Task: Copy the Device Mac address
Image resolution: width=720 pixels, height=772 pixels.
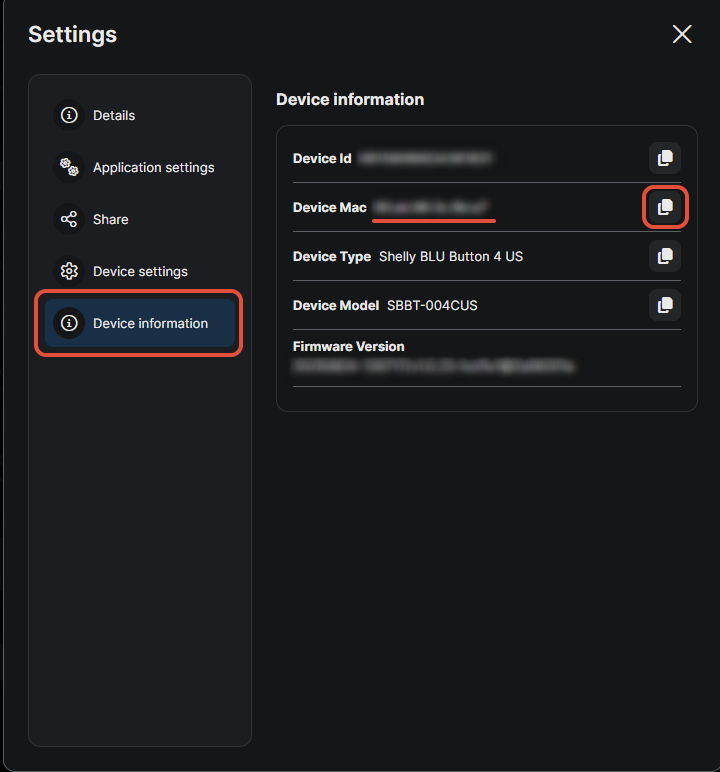Action: coord(664,207)
